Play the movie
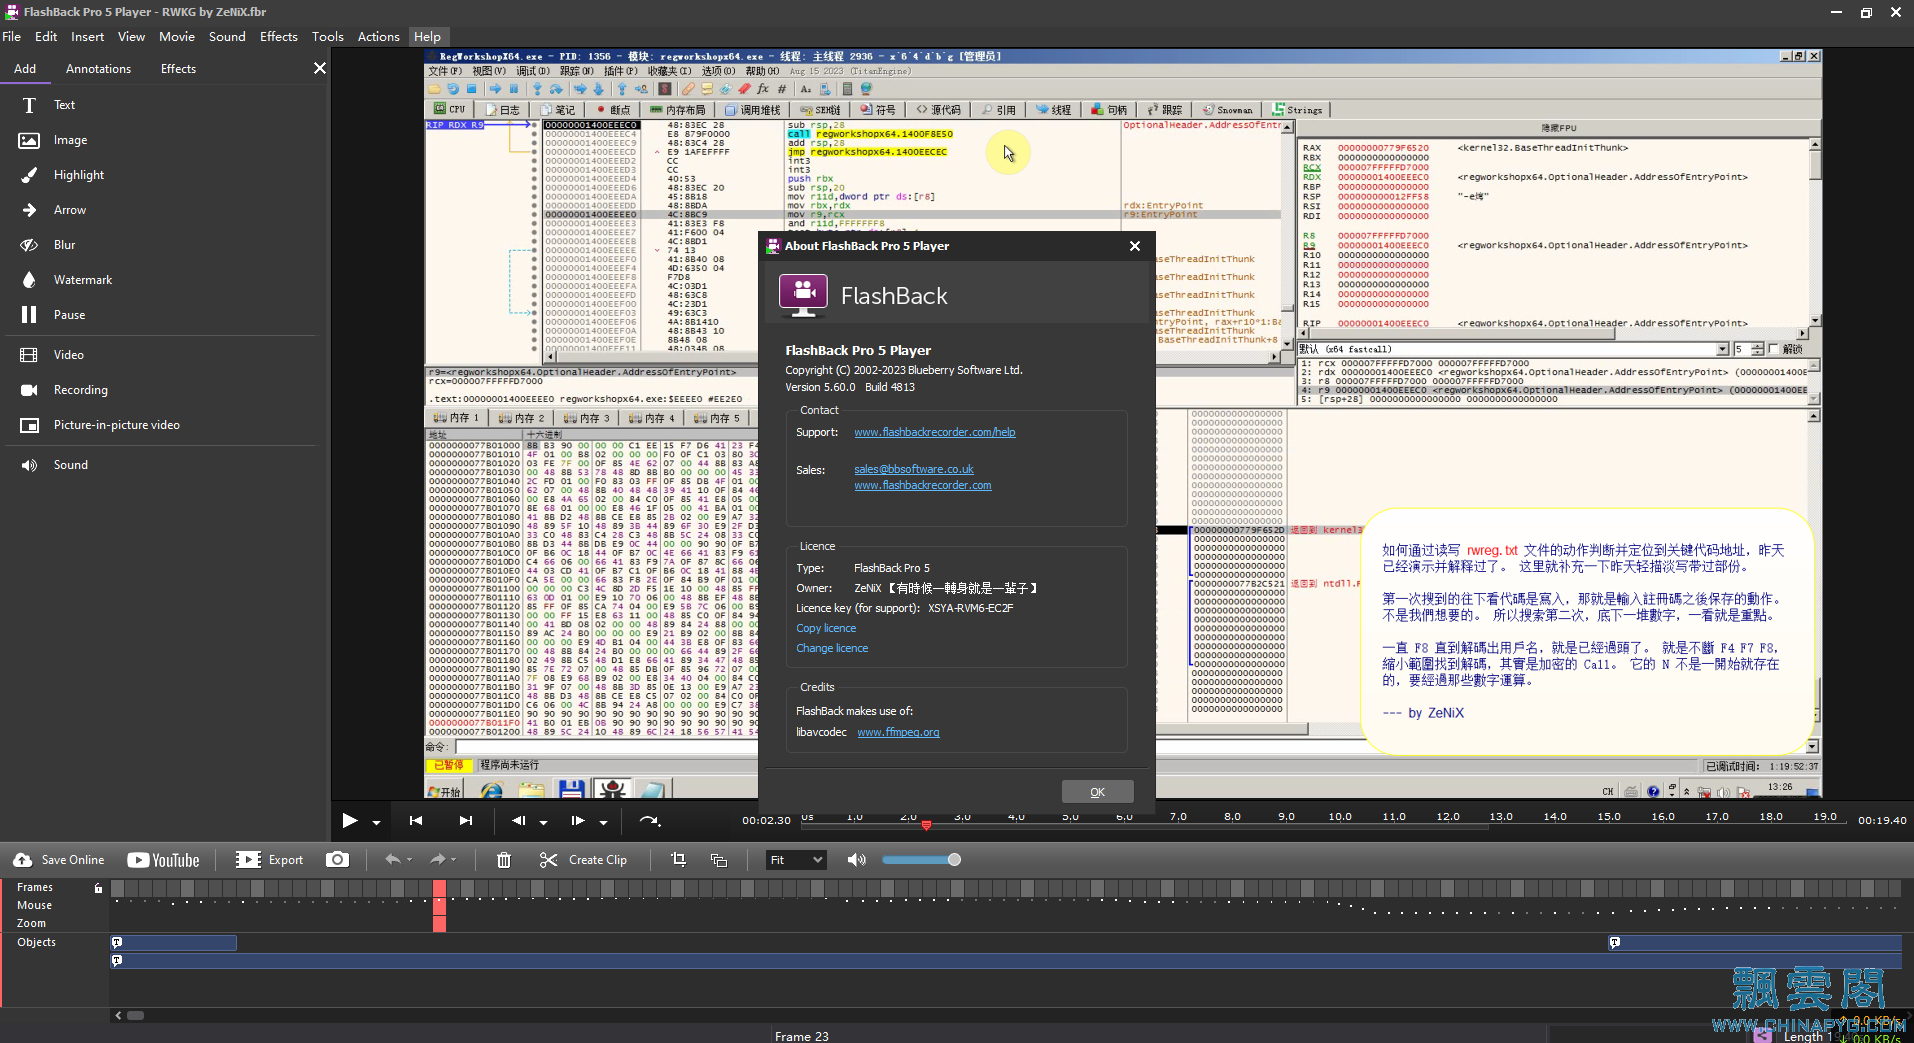Viewport: 1914px width, 1043px height. [349, 821]
